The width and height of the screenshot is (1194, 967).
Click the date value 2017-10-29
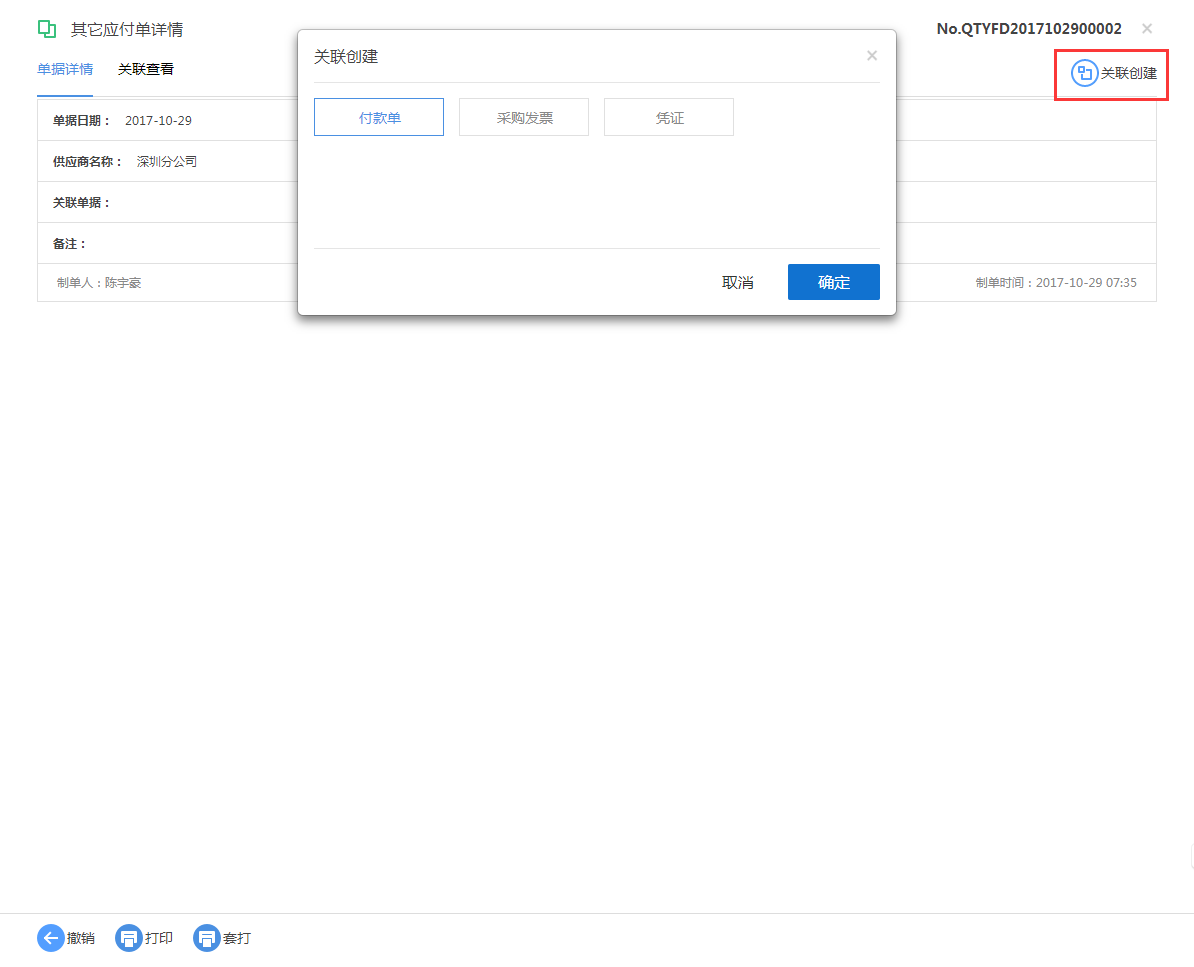[158, 120]
